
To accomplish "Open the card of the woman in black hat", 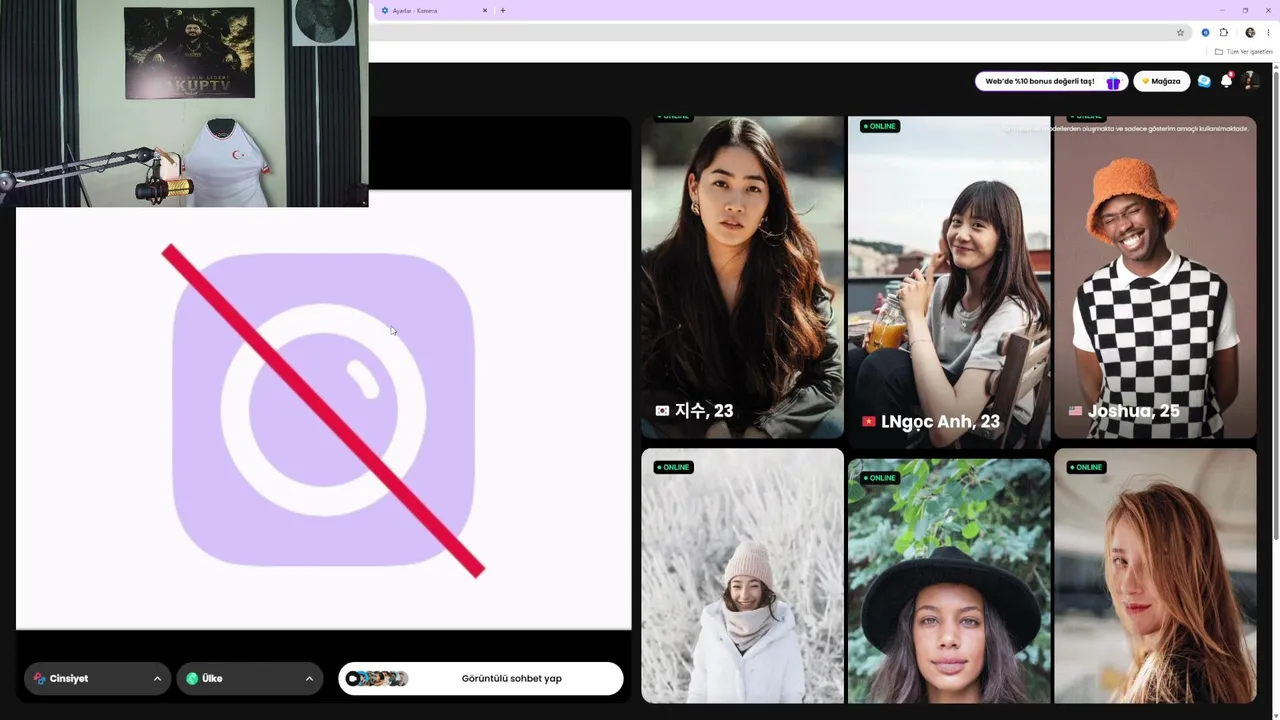I will point(949,581).
